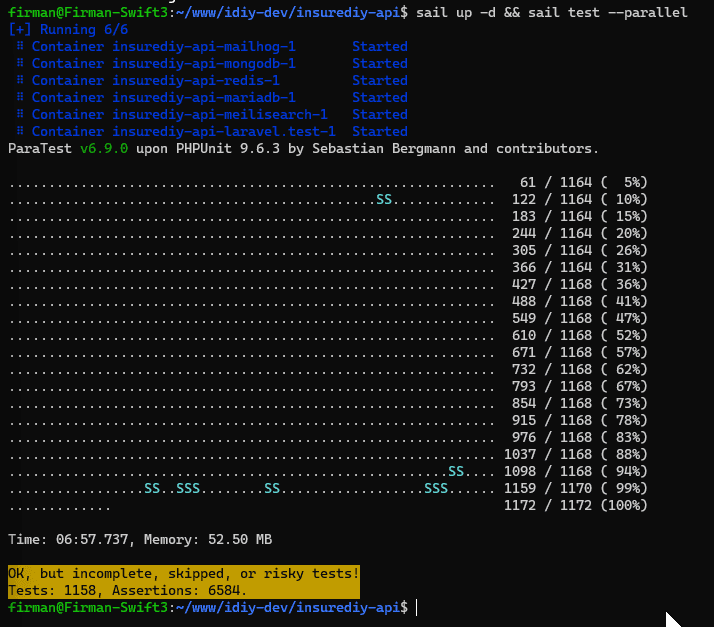Screen dimensions: 714x627
Task: Click the SS skipped markers on the 122 row
Action: [384, 200]
